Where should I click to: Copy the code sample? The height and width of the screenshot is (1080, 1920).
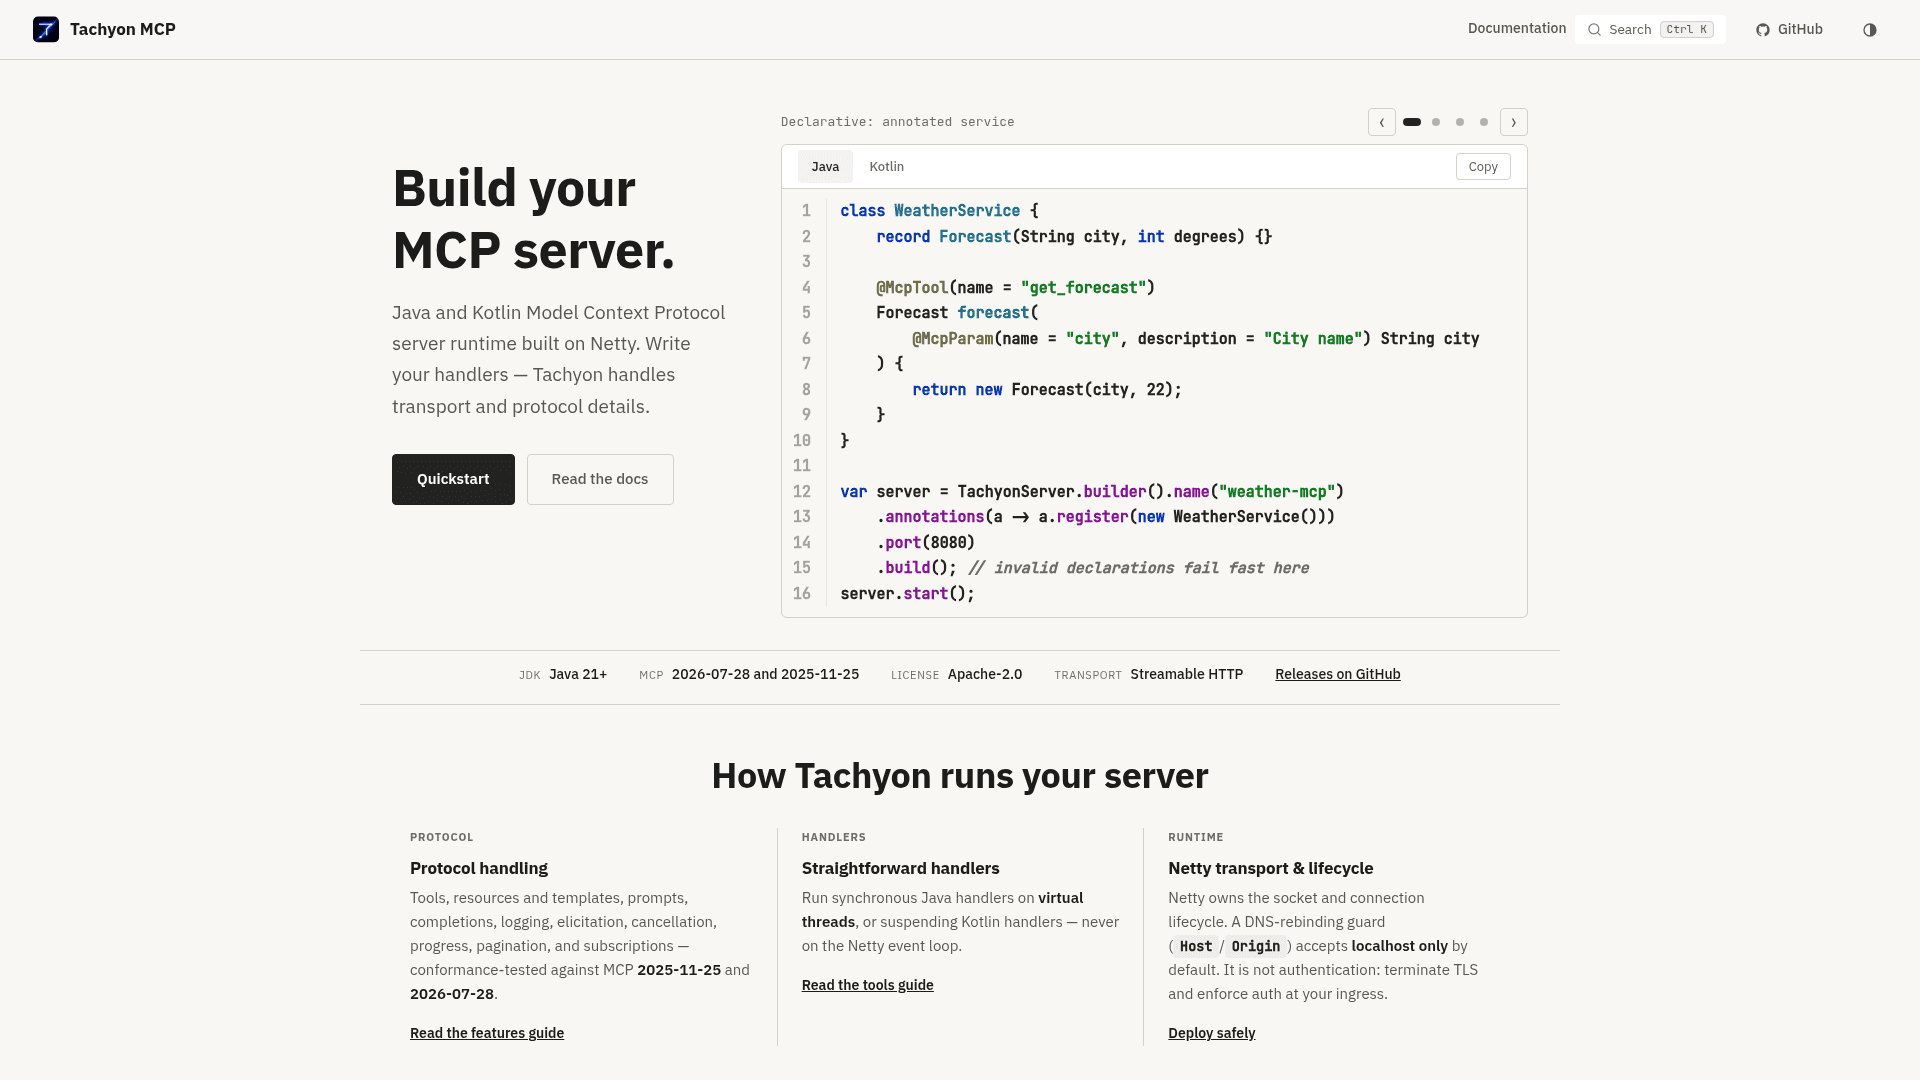pyautogui.click(x=1483, y=167)
